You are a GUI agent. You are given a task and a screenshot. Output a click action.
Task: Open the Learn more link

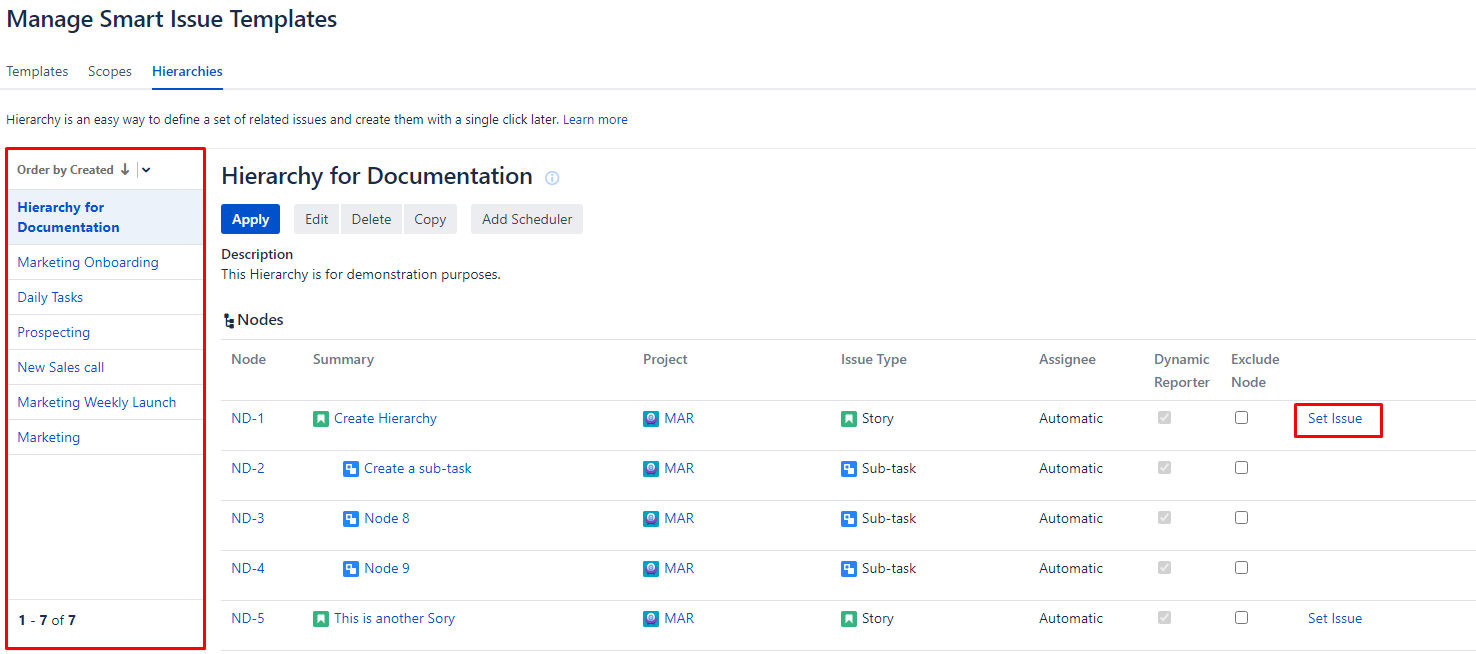point(595,120)
